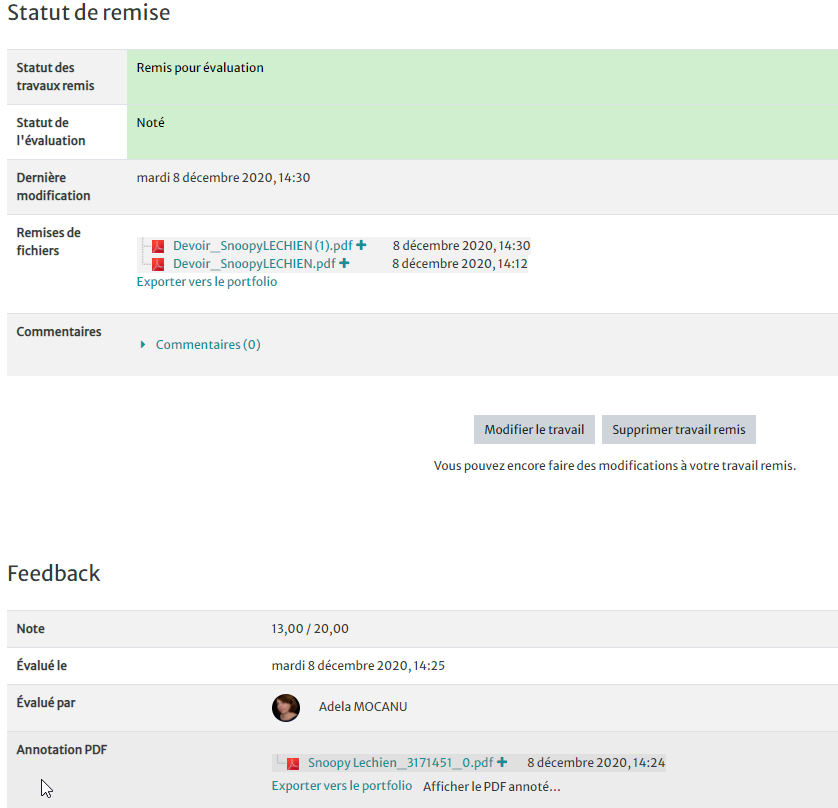Open Adela MOCANU's profile name
The width and height of the screenshot is (838, 808).
tap(362, 707)
